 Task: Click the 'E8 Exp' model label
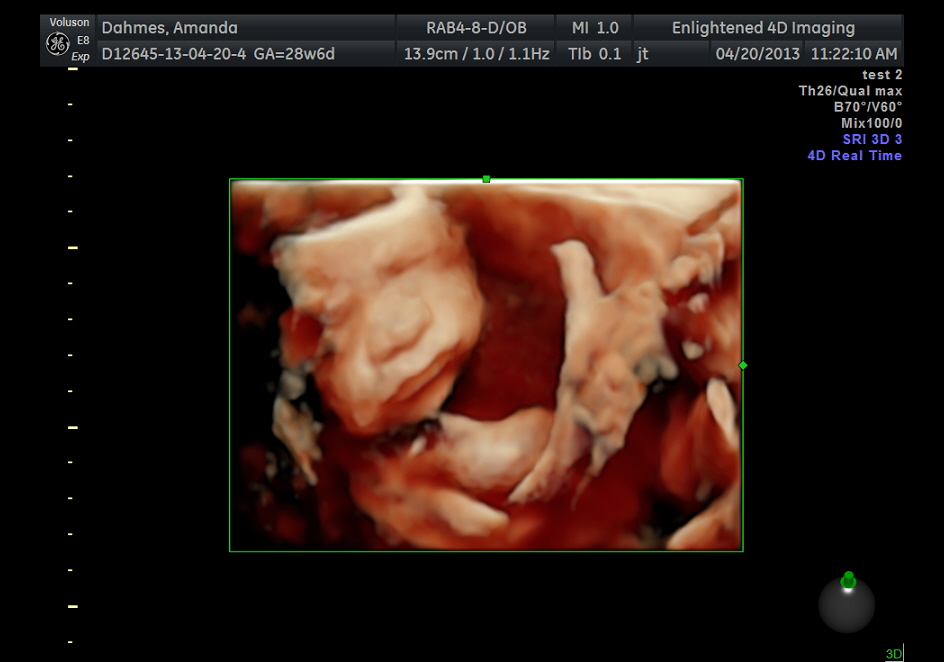pos(81,49)
